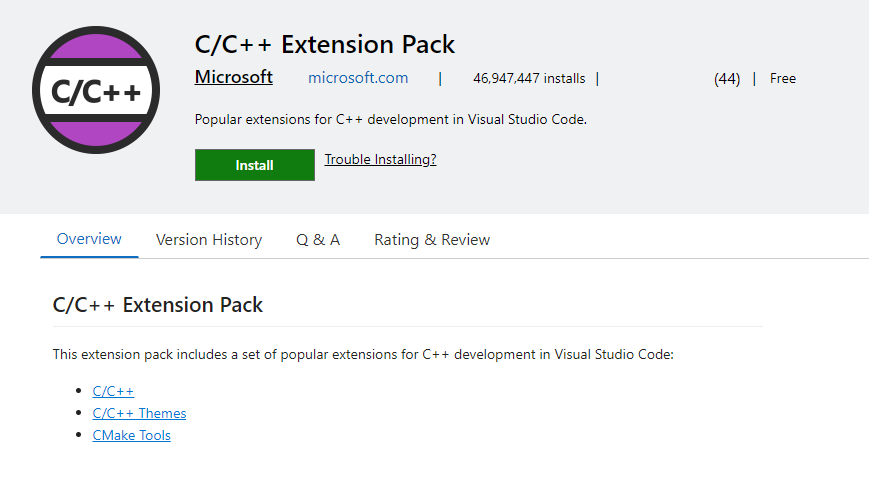The width and height of the screenshot is (869, 489).
Task: Open the C/C++ Themes extension link
Action: coord(139,414)
